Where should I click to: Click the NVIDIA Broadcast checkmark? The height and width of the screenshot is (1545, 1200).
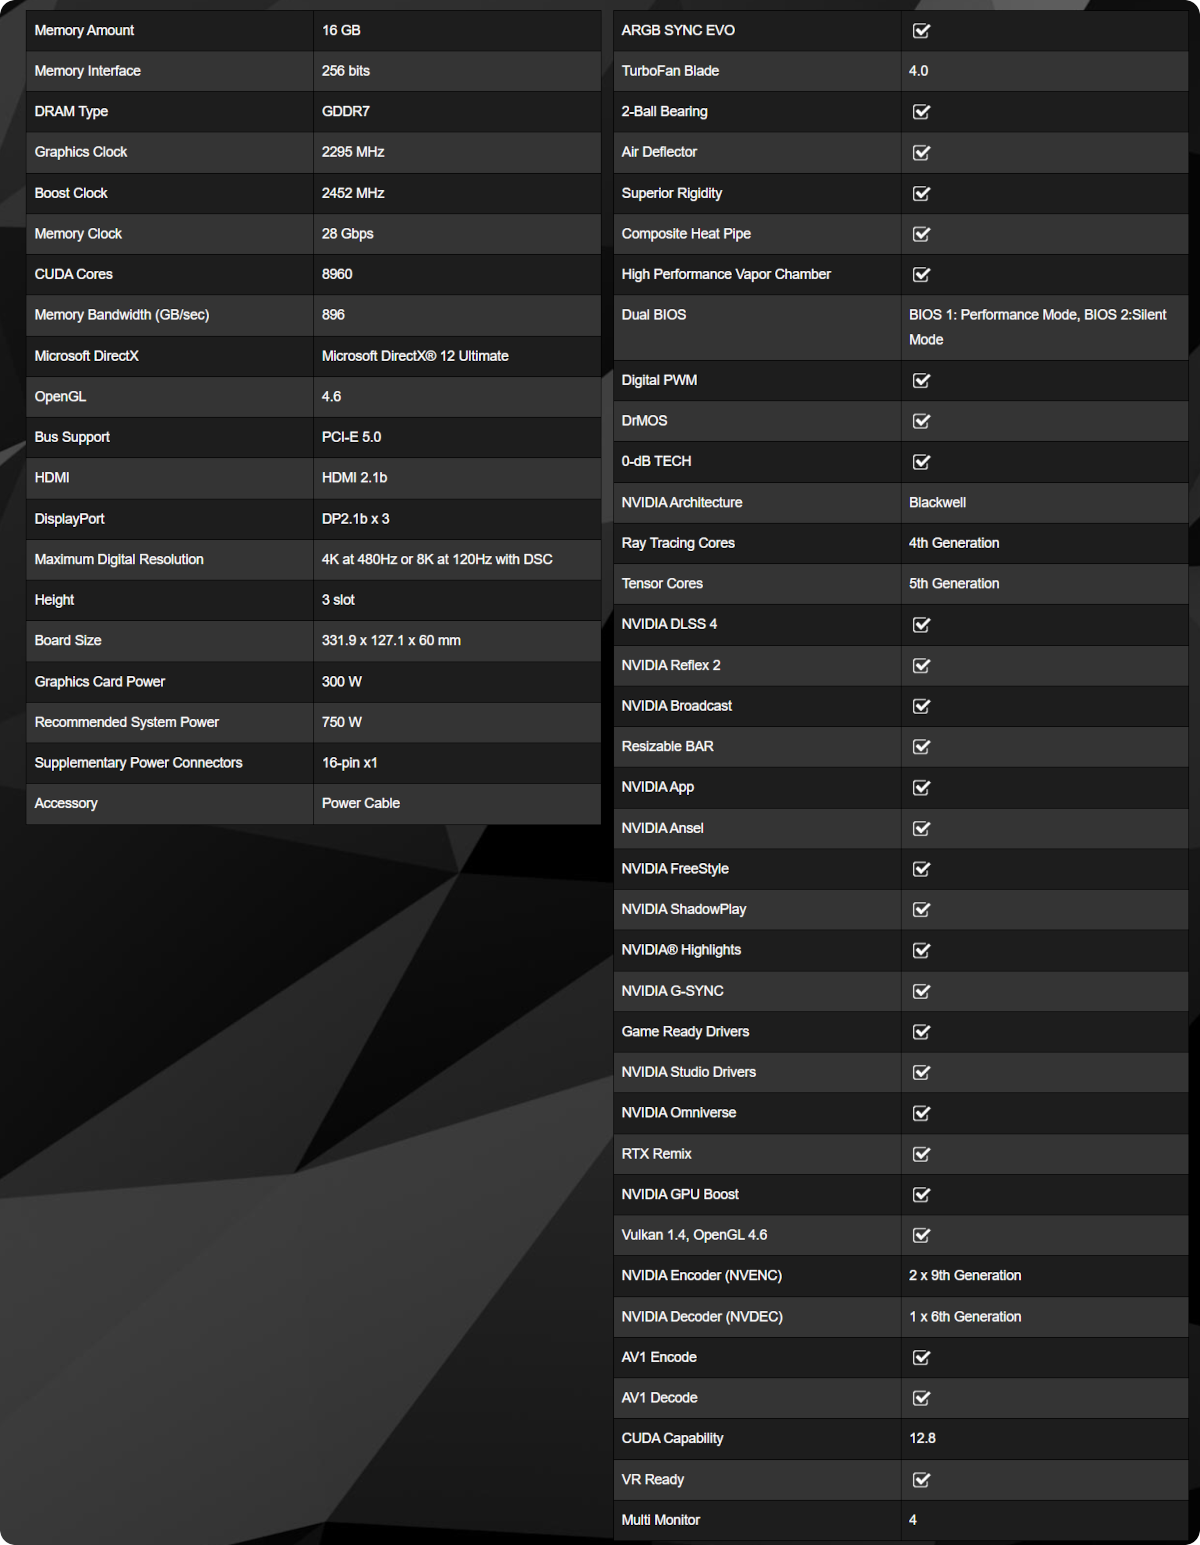coord(921,706)
